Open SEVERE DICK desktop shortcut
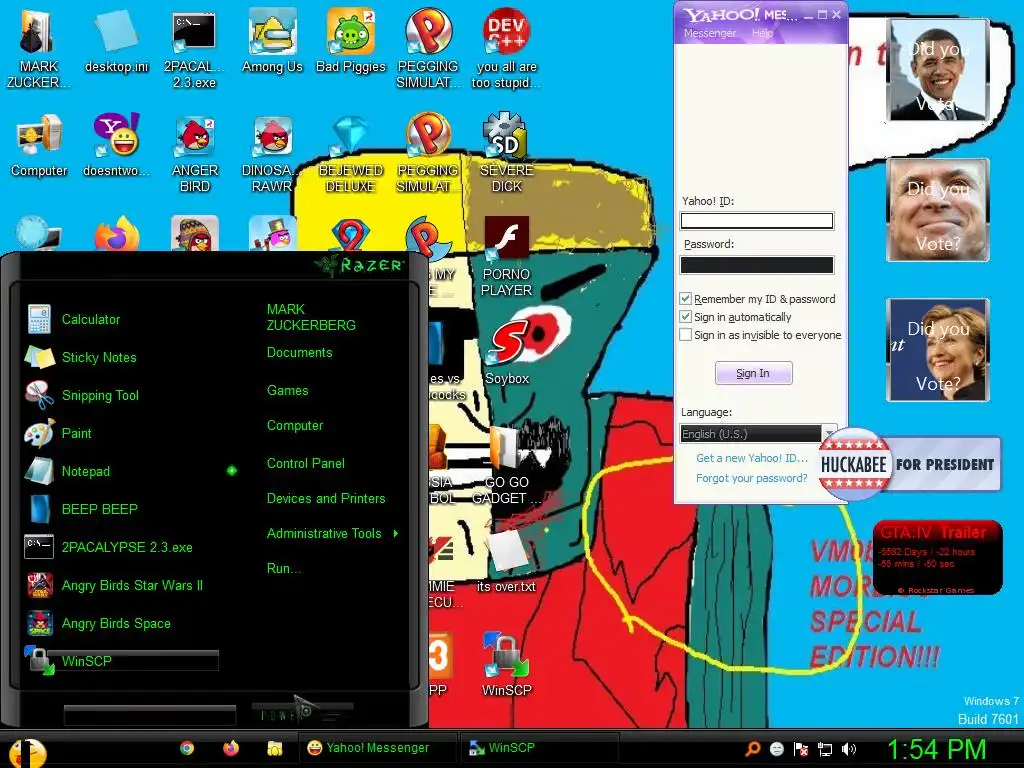This screenshot has width=1024, height=768. pos(506,153)
